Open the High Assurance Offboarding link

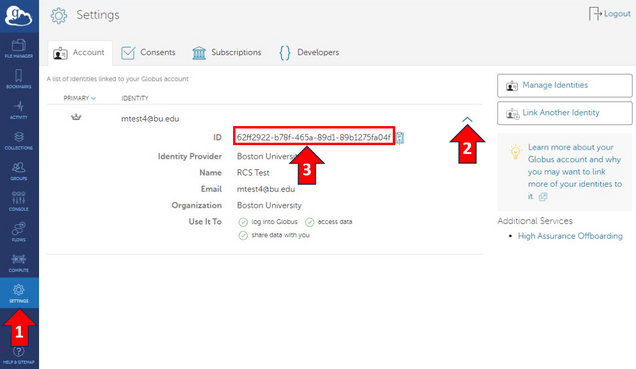pos(570,236)
